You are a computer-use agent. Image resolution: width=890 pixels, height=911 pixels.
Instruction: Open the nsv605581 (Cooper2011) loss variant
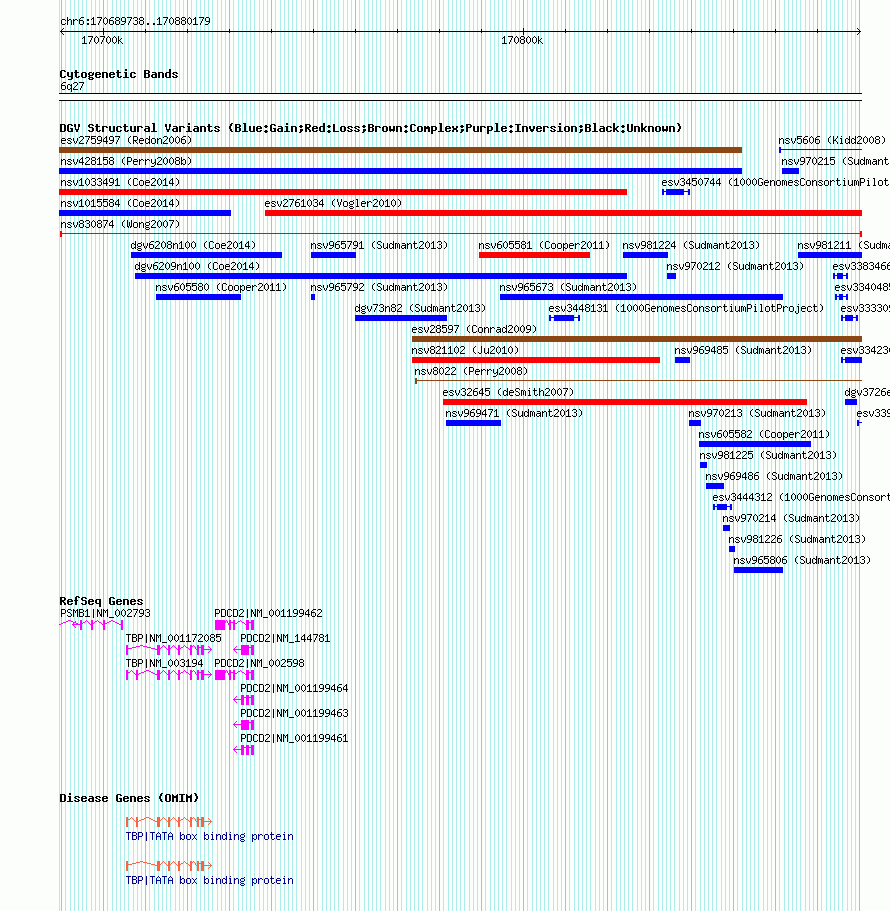click(x=534, y=255)
